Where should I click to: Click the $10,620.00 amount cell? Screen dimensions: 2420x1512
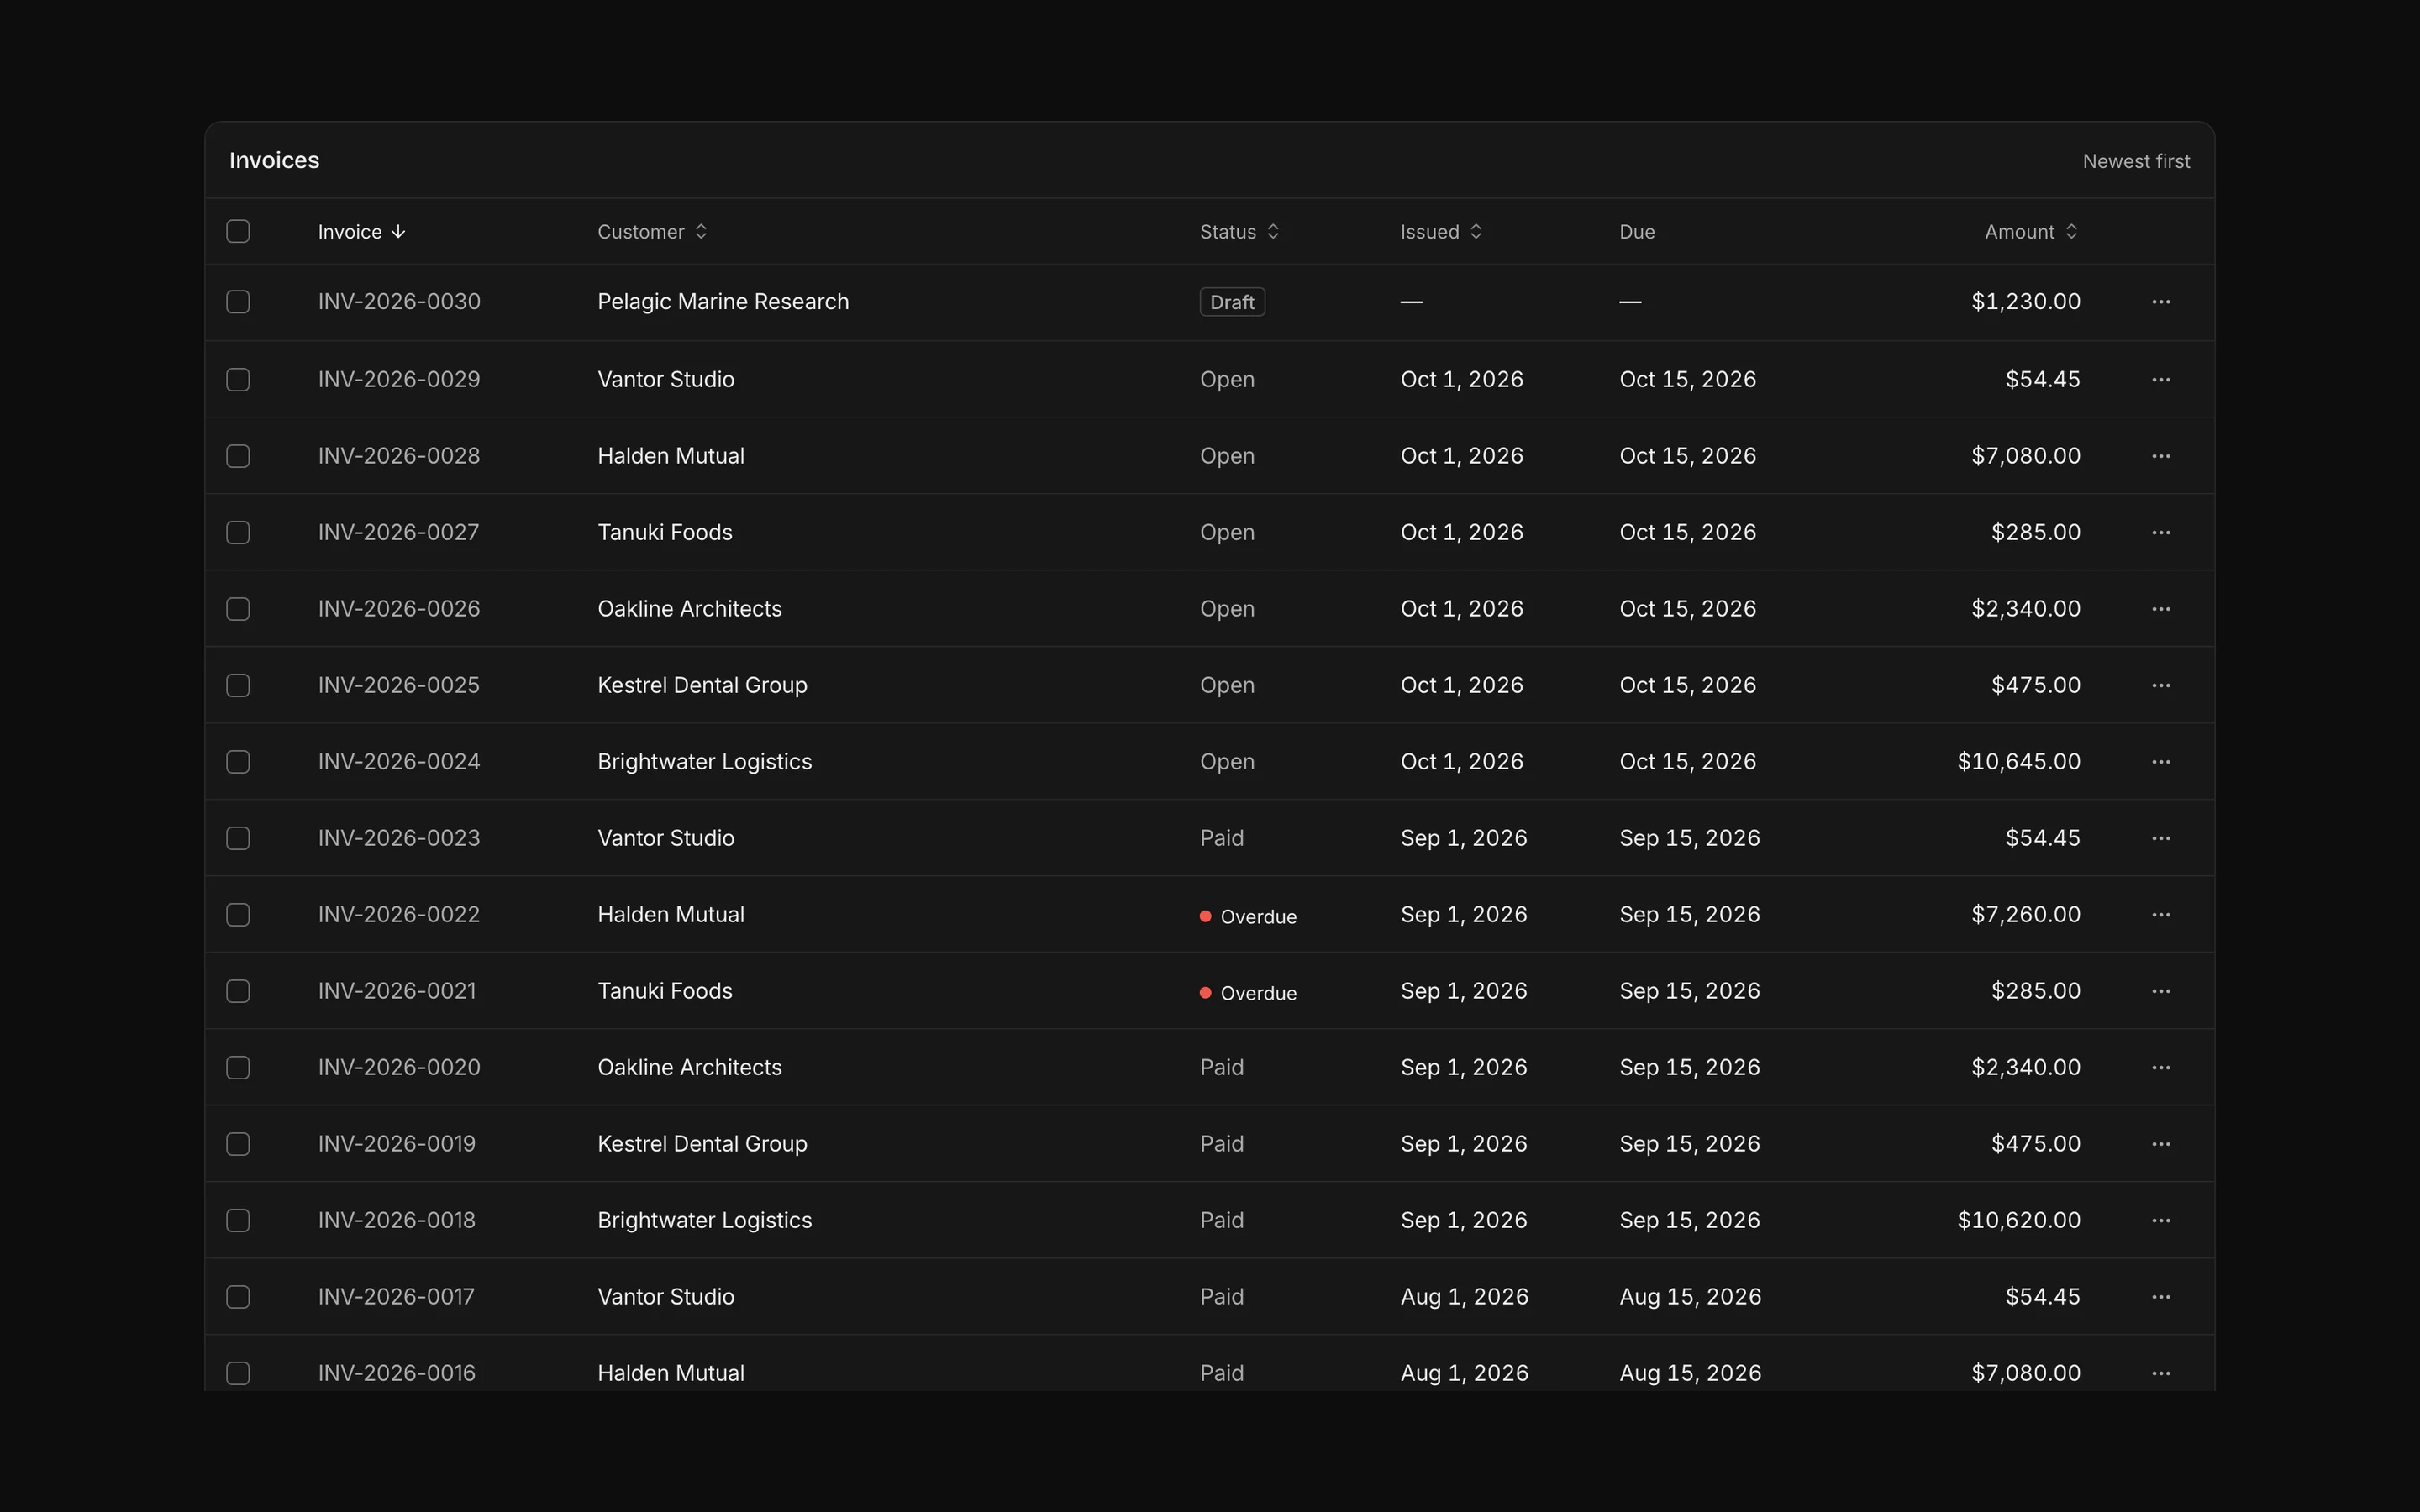tap(2019, 1221)
